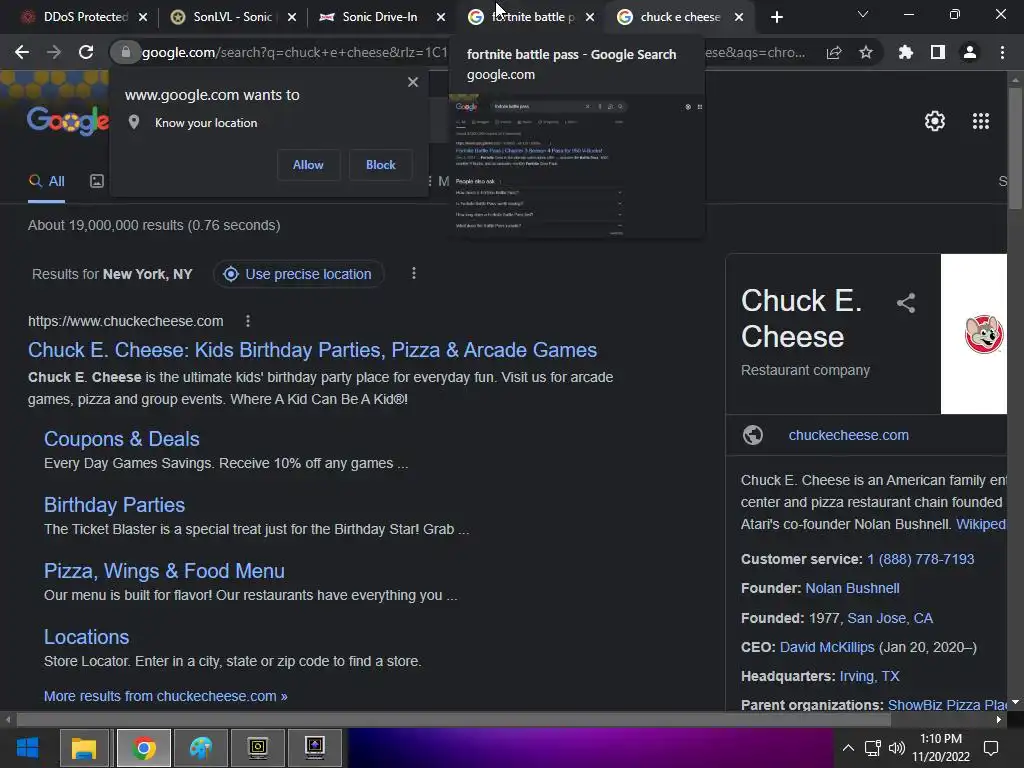Screen dimensions: 1024x768
Task: Click the dark monitor app taskbar icon
Action: [258, 747]
